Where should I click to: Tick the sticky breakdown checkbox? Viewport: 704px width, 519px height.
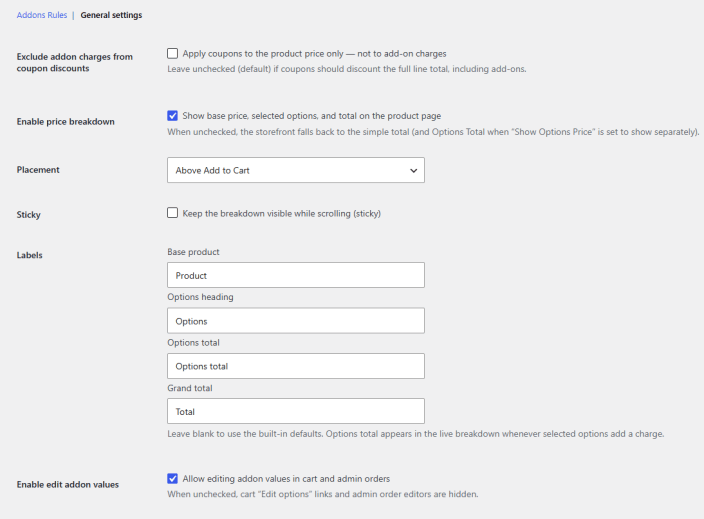(x=172, y=213)
